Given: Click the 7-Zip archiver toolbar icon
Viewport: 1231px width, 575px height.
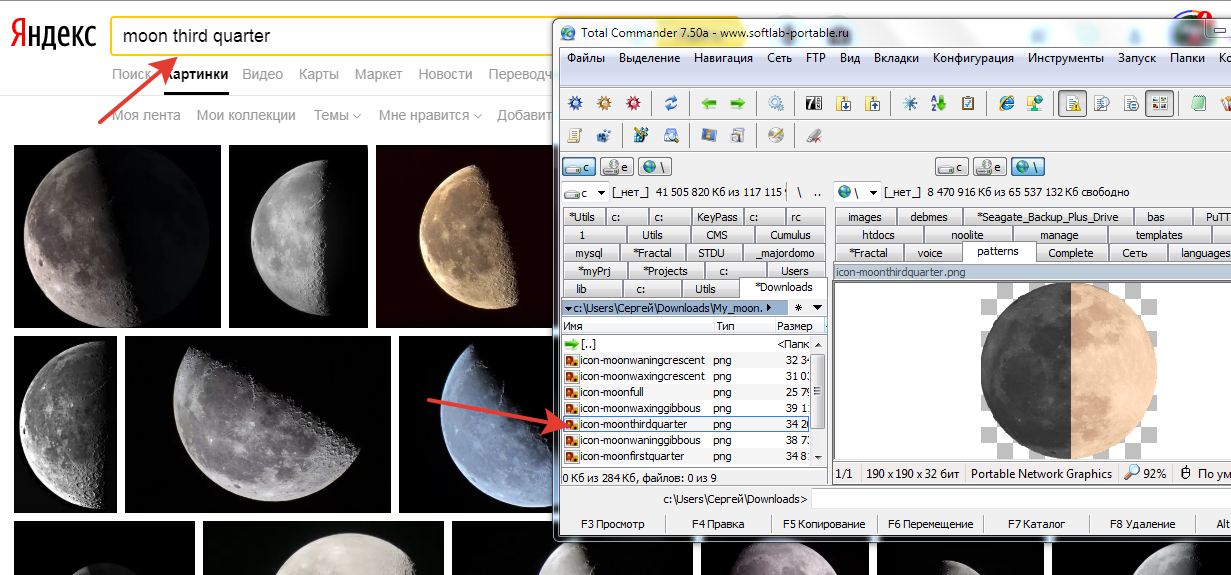Looking at the screenshot, I should [813, 103].
